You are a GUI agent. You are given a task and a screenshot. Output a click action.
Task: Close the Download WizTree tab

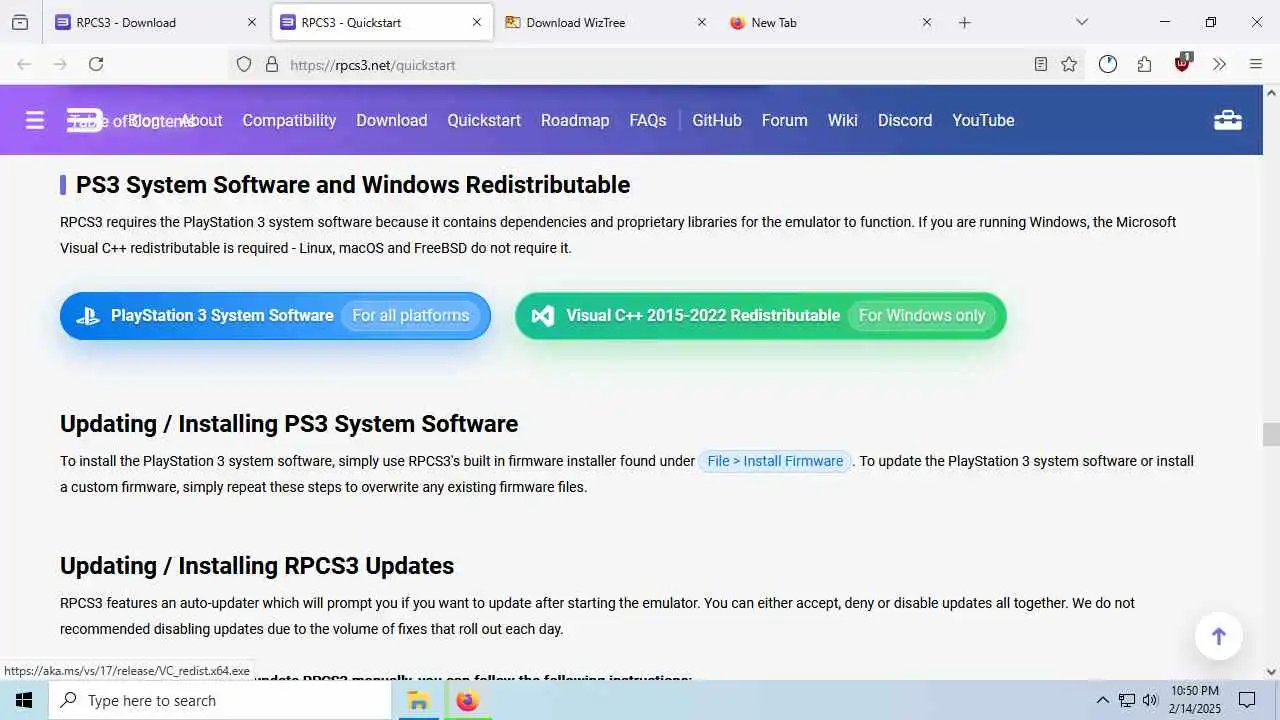click(701, 22)
